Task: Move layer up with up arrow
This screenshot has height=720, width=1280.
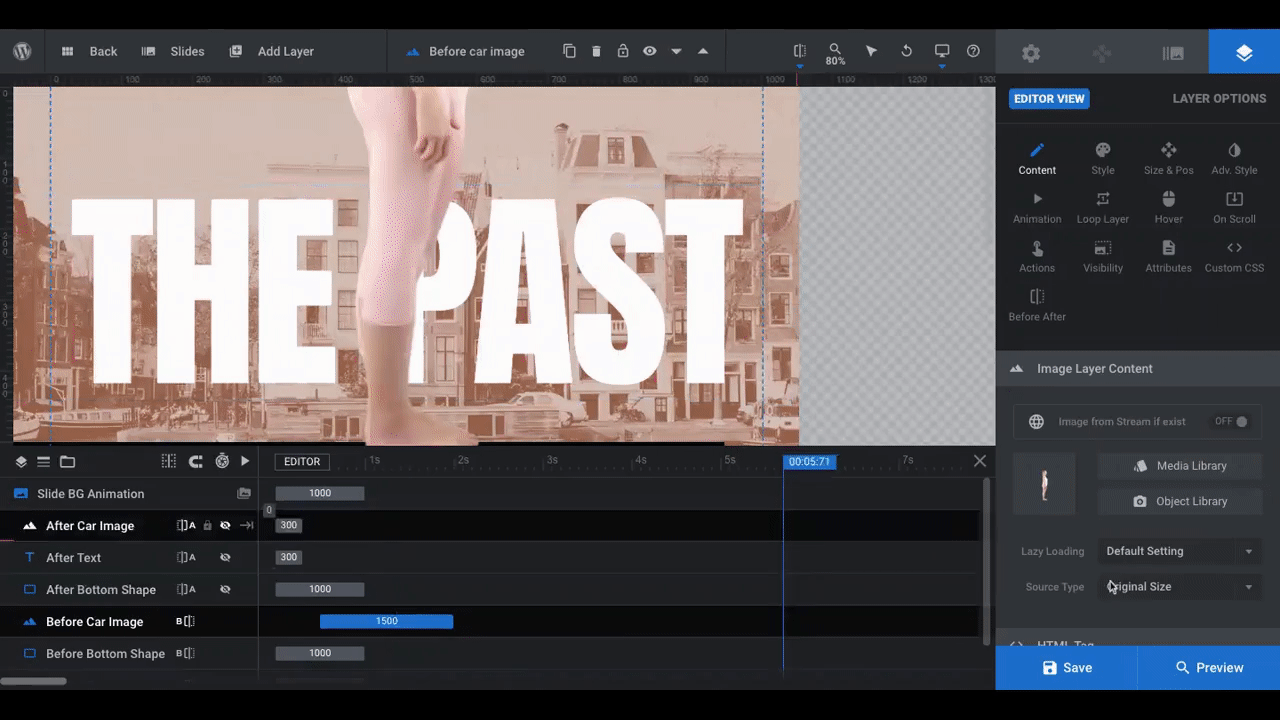Action: coord(703,51)
